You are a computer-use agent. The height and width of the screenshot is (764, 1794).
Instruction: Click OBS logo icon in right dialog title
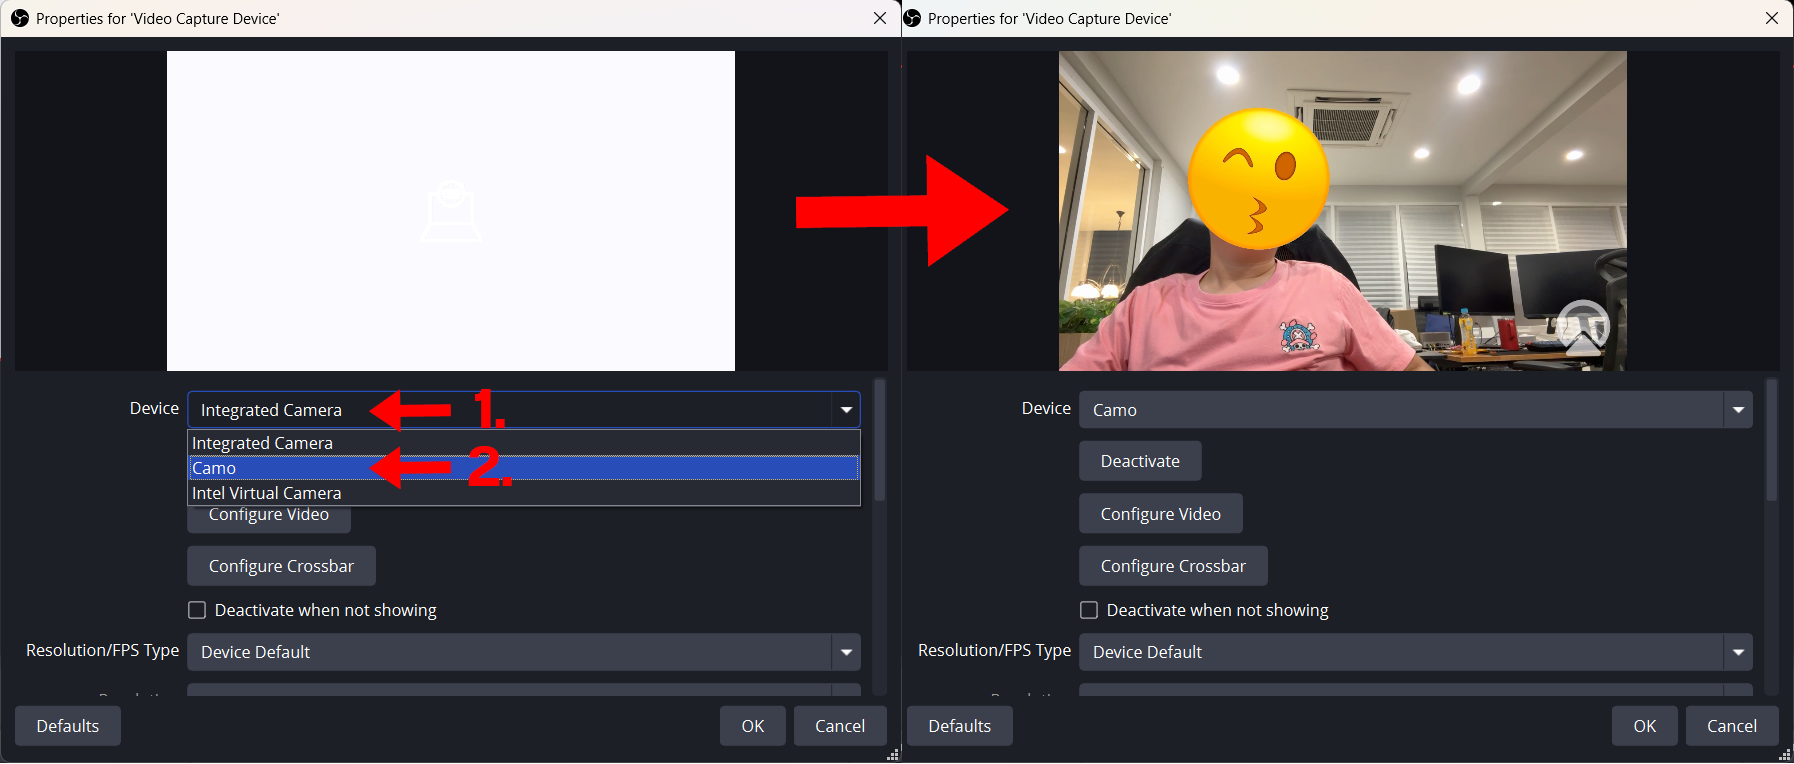(x=912, y=18)
